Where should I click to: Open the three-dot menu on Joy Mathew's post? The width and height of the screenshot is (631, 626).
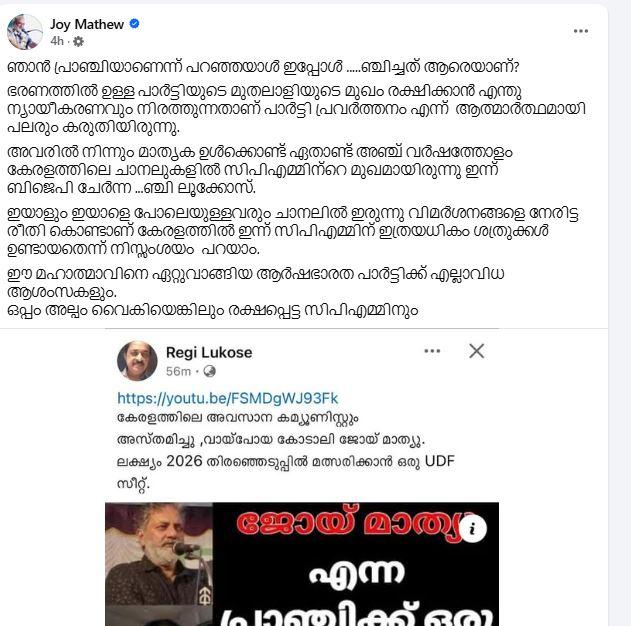tap(581, 31)
